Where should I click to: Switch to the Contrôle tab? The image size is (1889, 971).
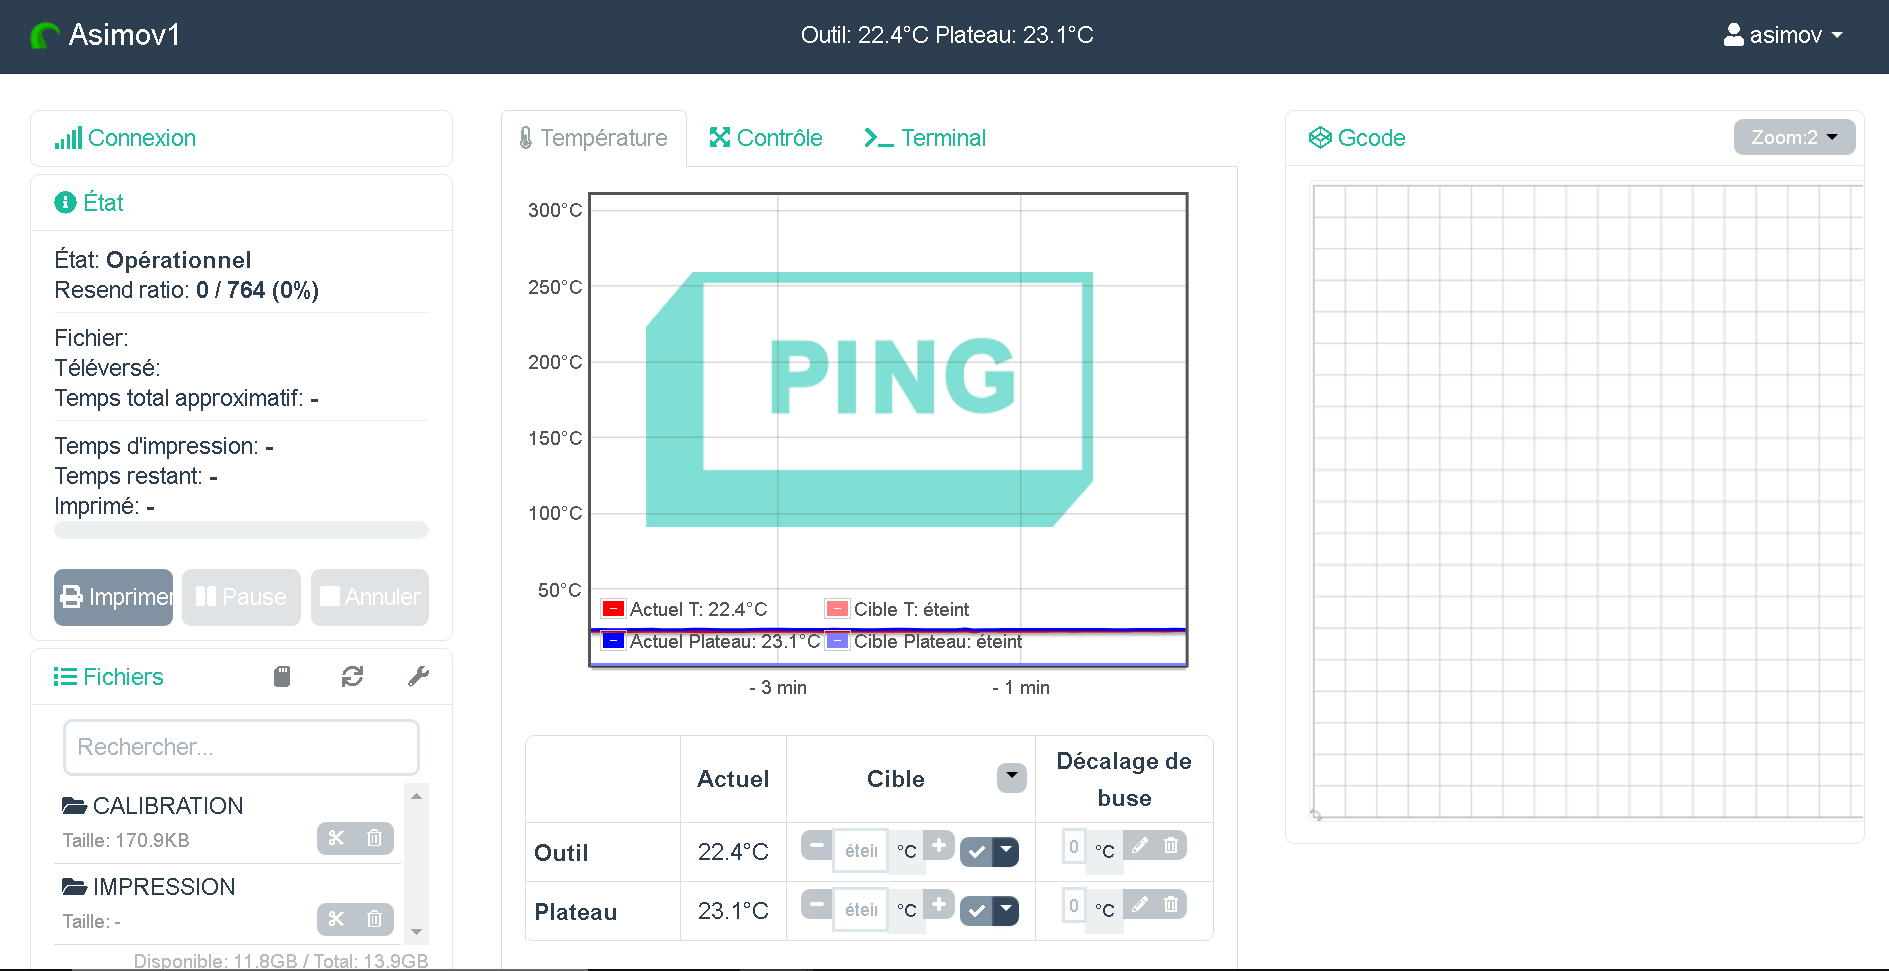point(766,138)
